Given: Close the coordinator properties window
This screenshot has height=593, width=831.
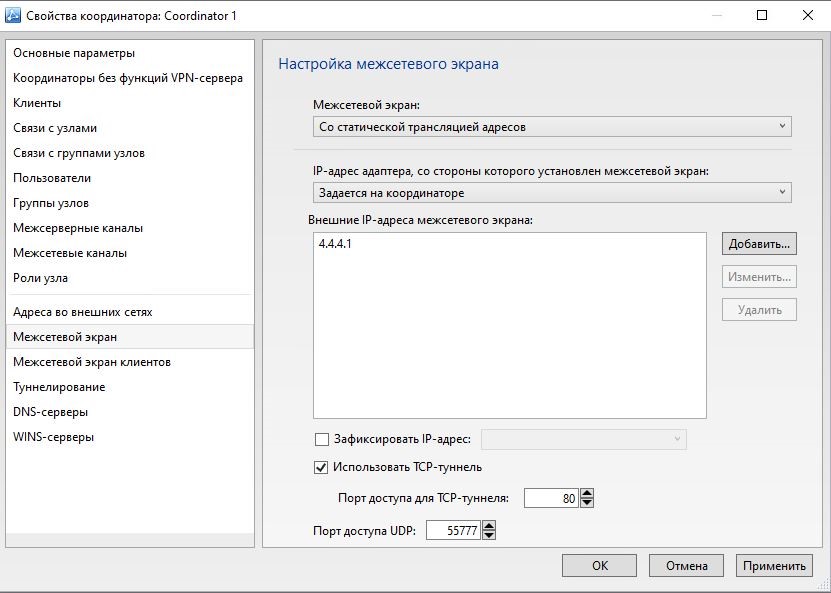Looking at the screenshot, I should 807,15.
